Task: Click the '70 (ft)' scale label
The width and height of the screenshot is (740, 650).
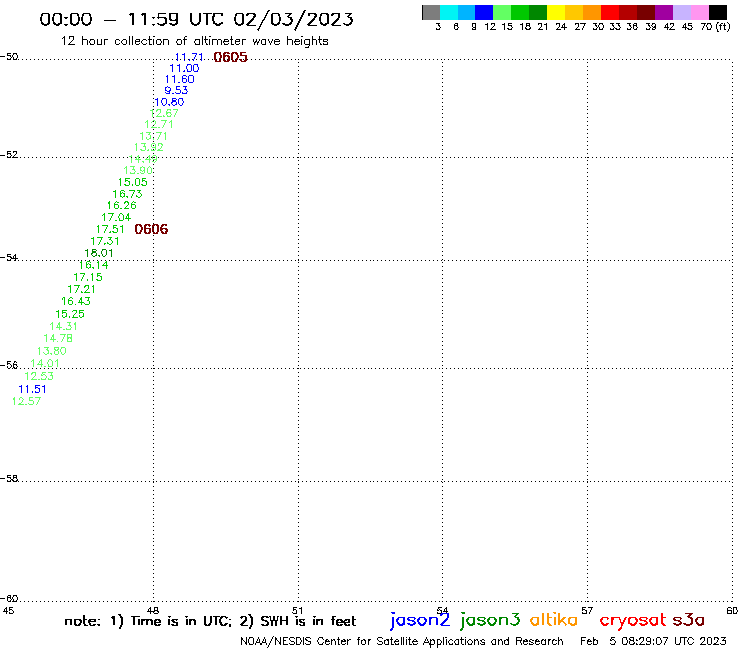Action: point(715,27)
